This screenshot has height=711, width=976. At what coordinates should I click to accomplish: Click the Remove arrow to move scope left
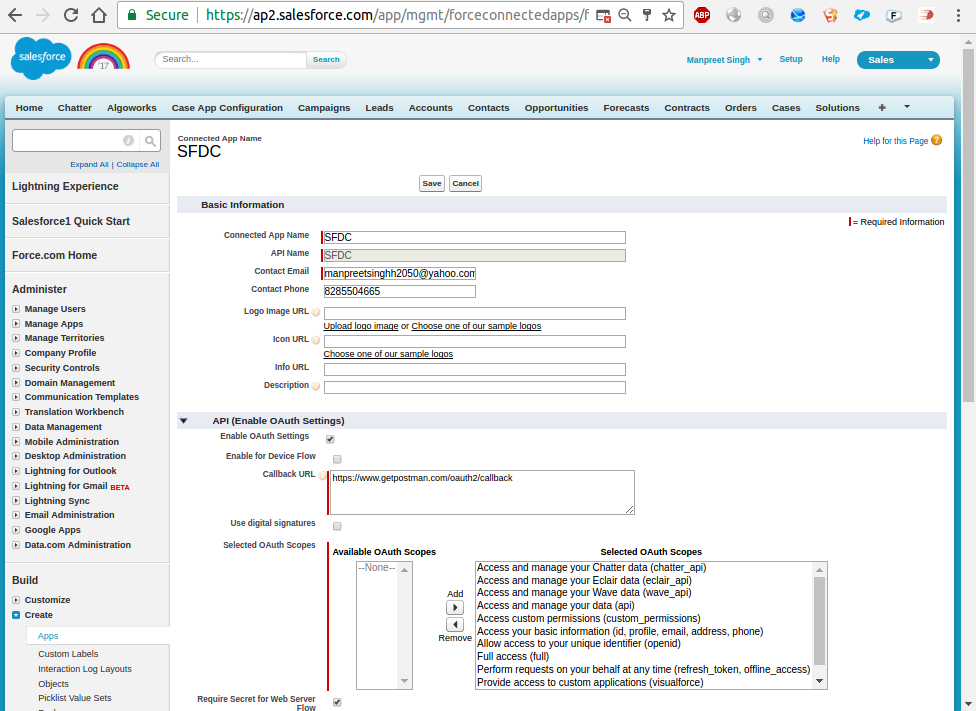[x=455, y=624]
